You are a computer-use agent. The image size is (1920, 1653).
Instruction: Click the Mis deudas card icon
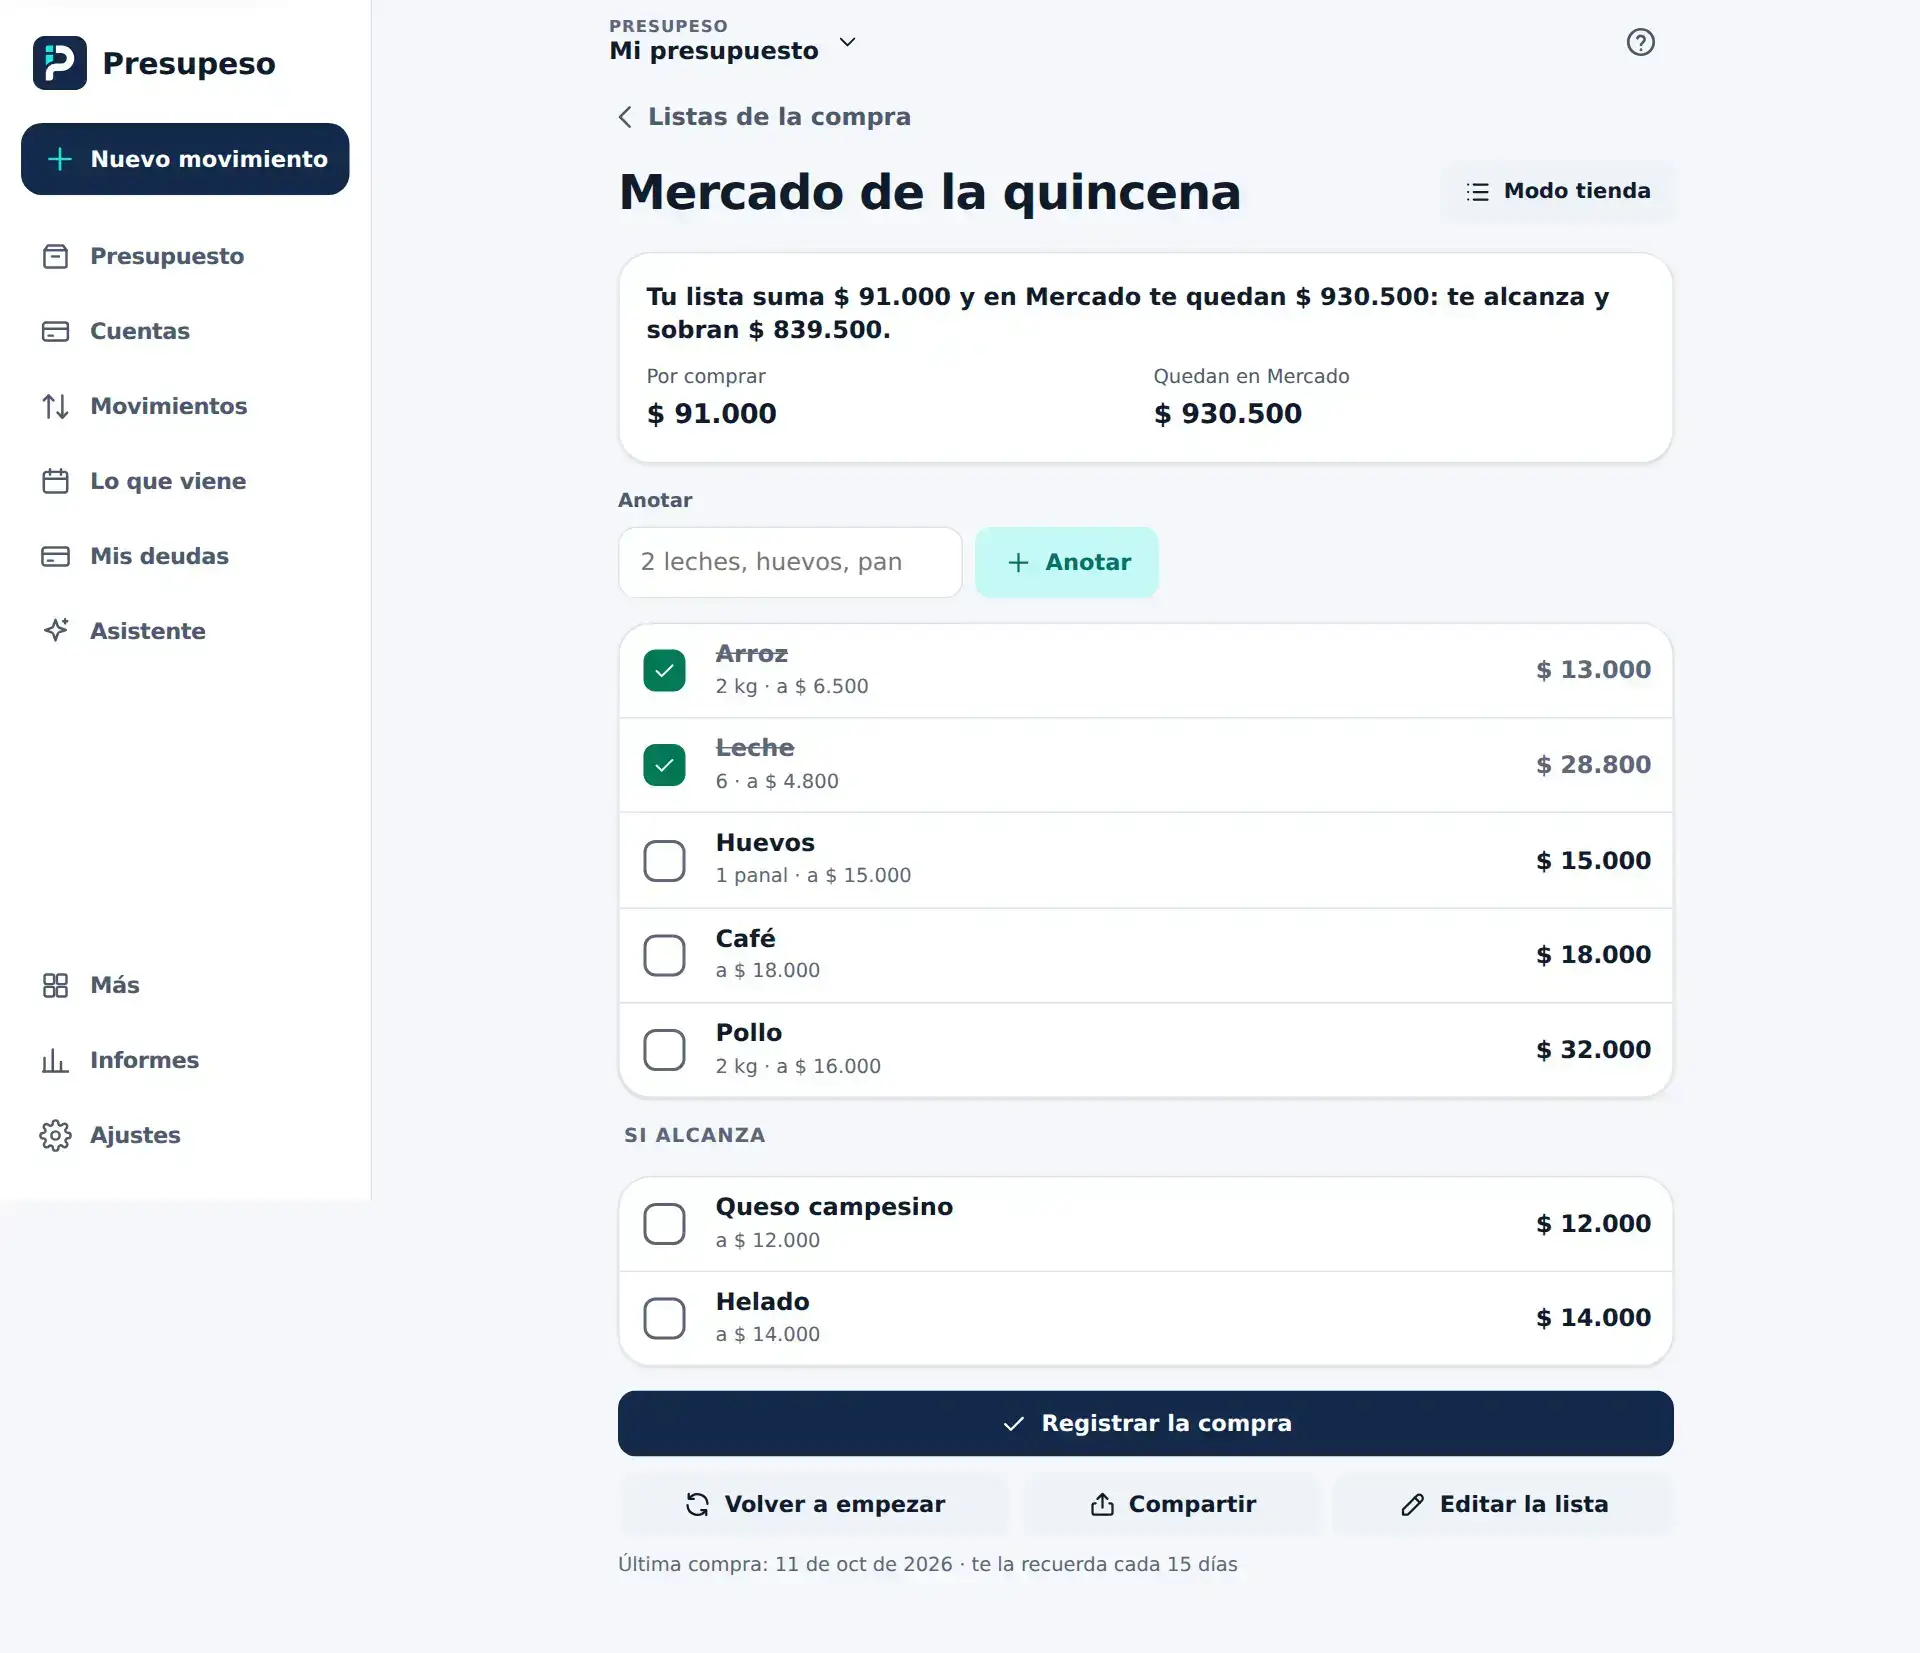tap(56, 557)
